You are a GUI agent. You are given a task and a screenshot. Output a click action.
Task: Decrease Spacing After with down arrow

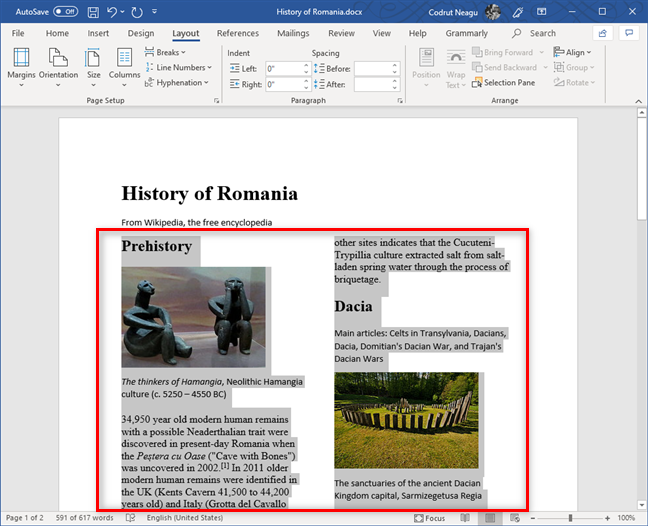(x=395, y=88)
